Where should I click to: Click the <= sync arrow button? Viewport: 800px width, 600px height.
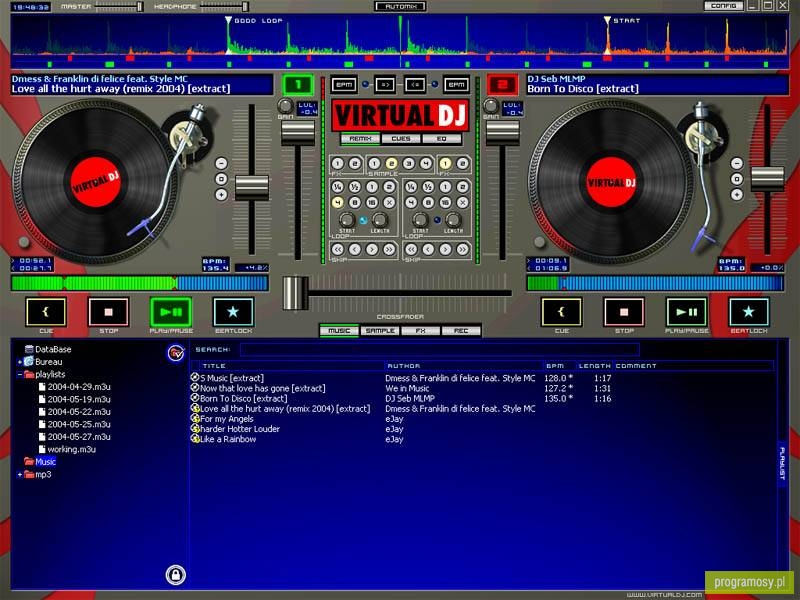415,85
